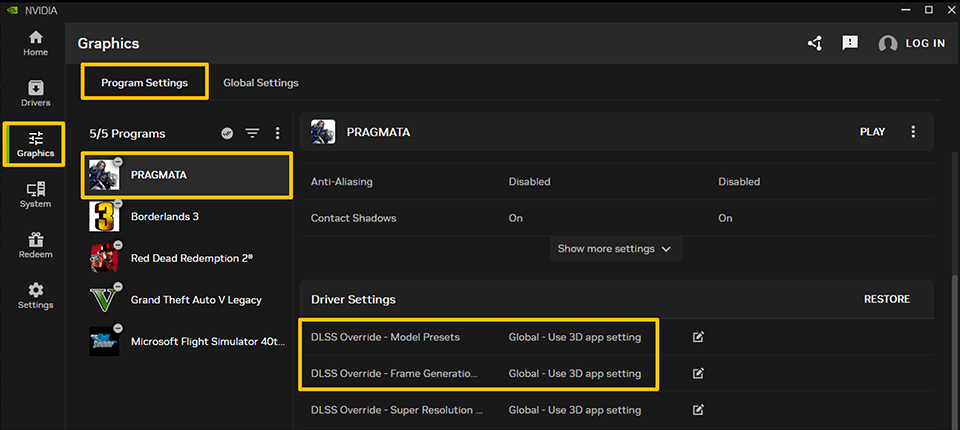The width and height of the screenshot is (960, 430).
Task: Click DLSS Override - Frame Generation label
Action: (x=394, y=374)
